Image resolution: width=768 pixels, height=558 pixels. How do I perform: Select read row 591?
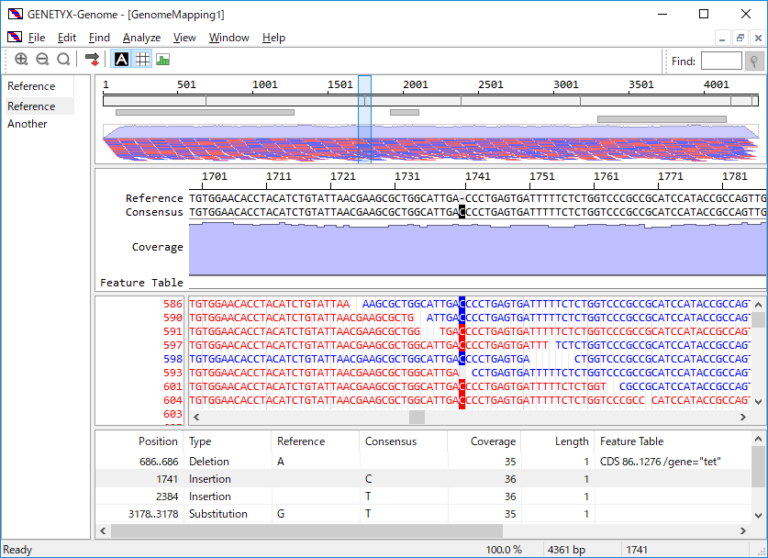pyautogui.click(x=173, y=331)
